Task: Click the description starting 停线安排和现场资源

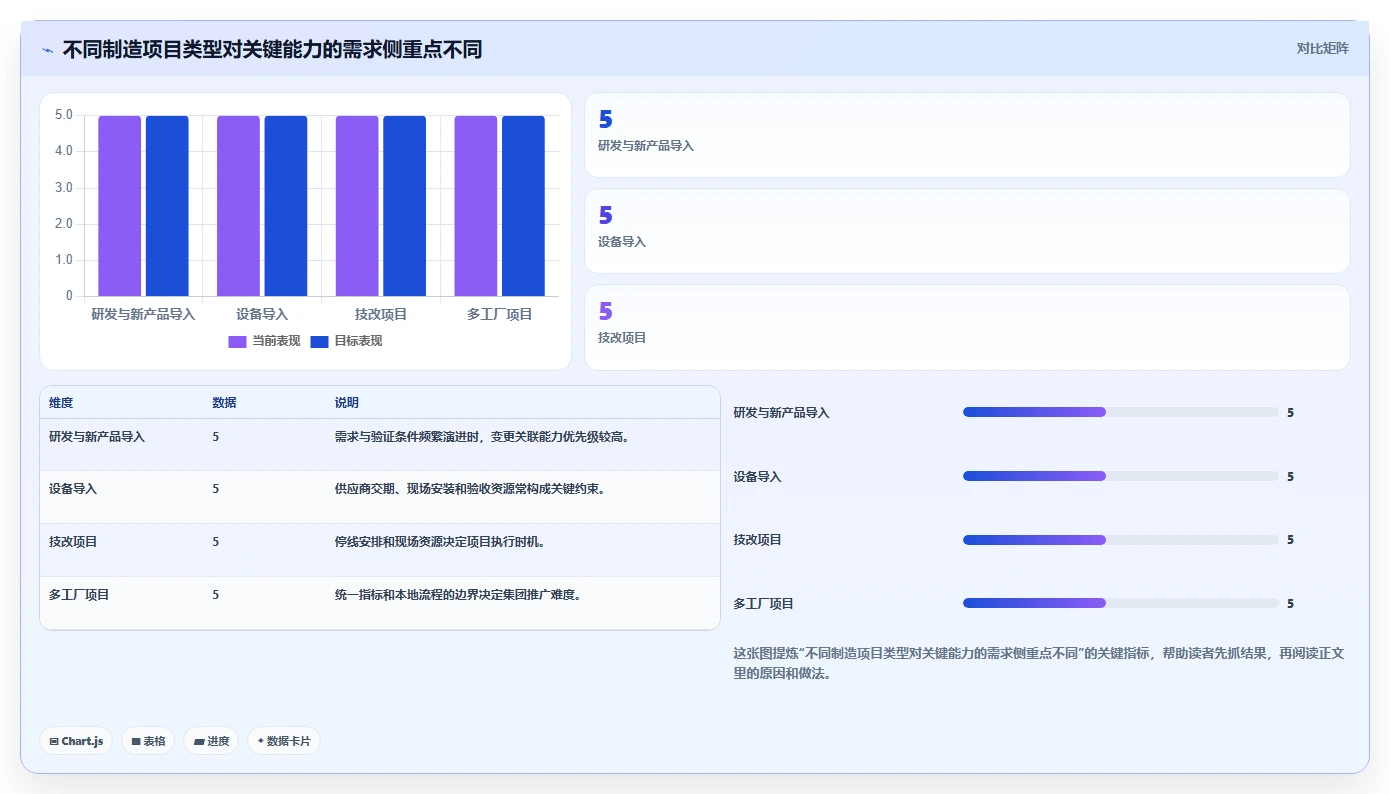Action: coord(439,542)
